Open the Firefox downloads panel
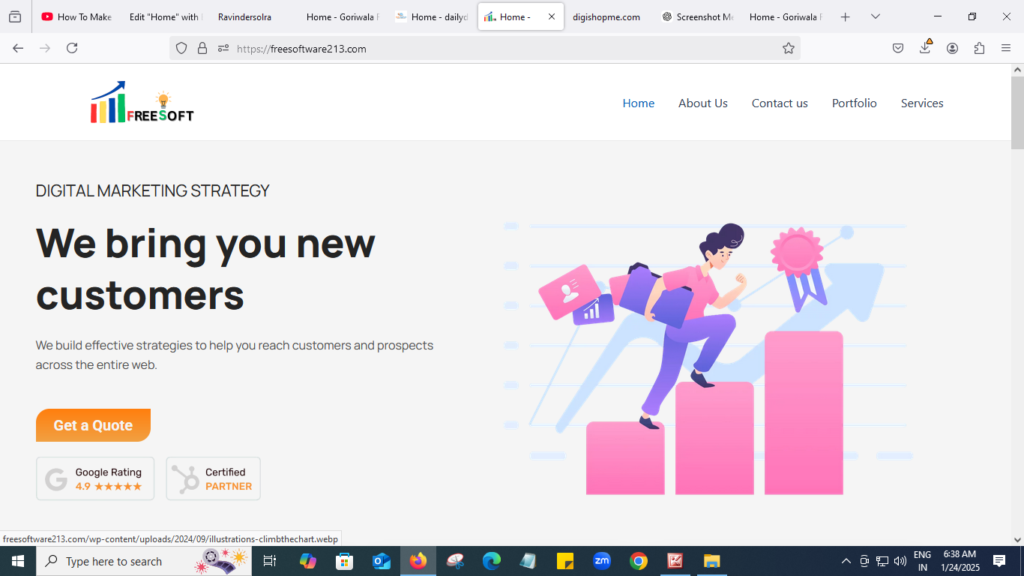 coord(925,48)
